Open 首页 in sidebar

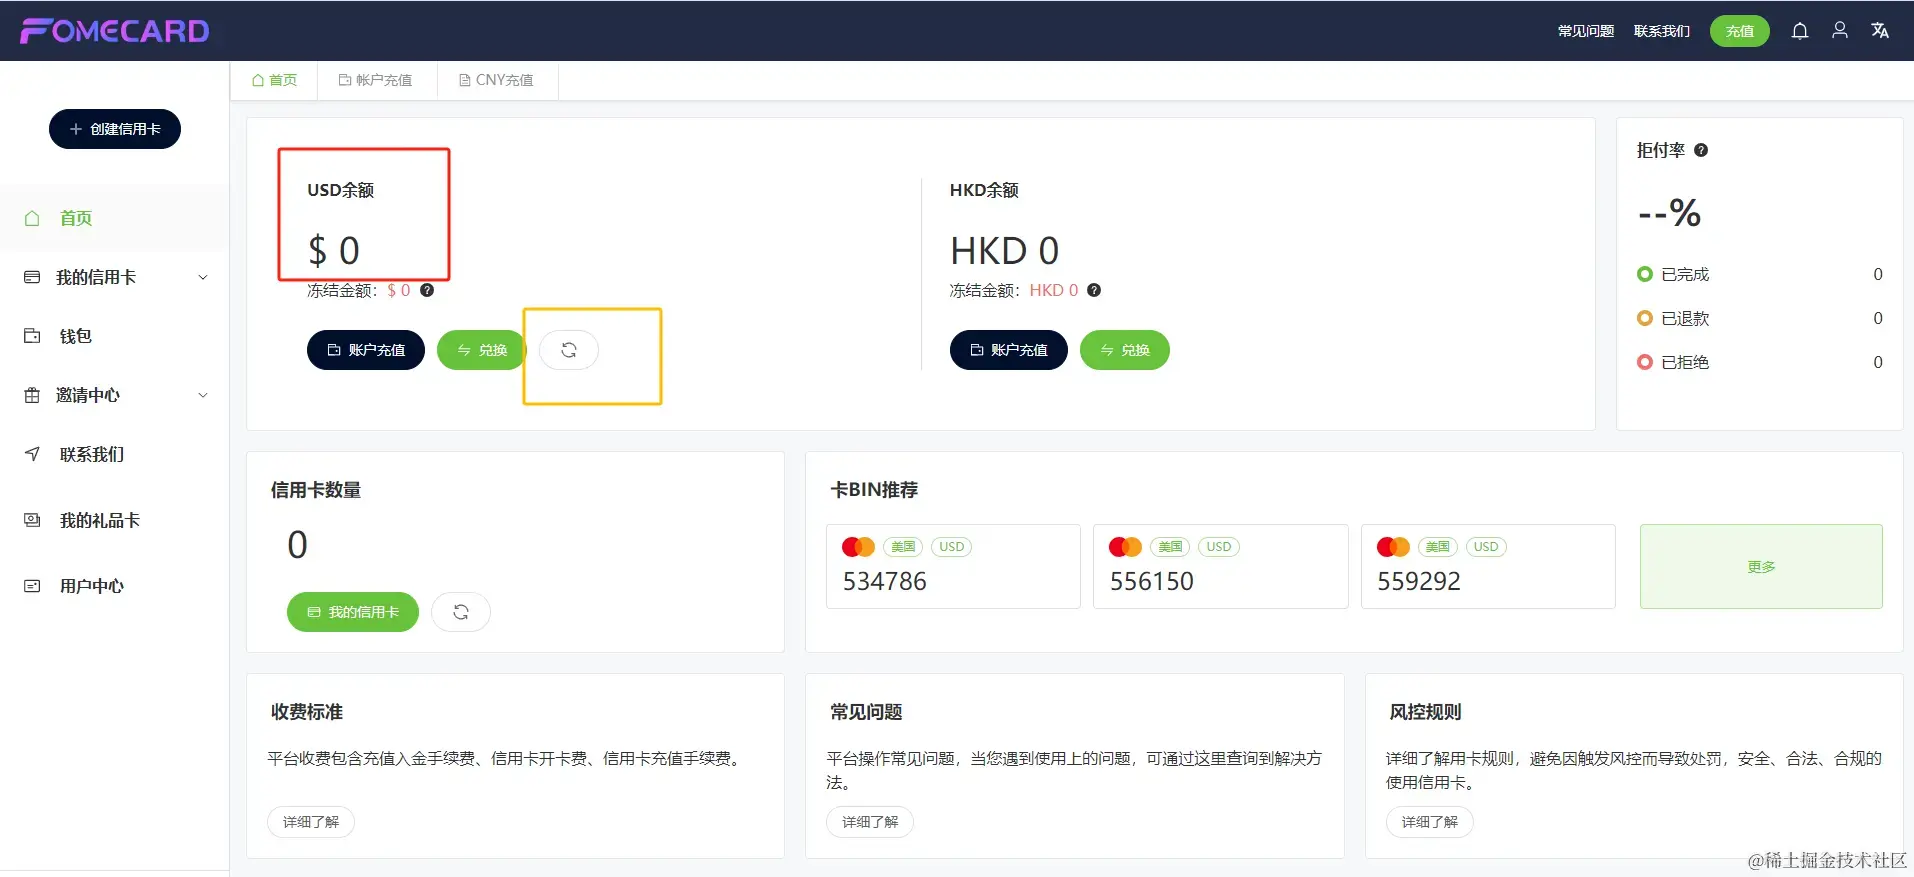pyautogui.click(x=115, y=218)
